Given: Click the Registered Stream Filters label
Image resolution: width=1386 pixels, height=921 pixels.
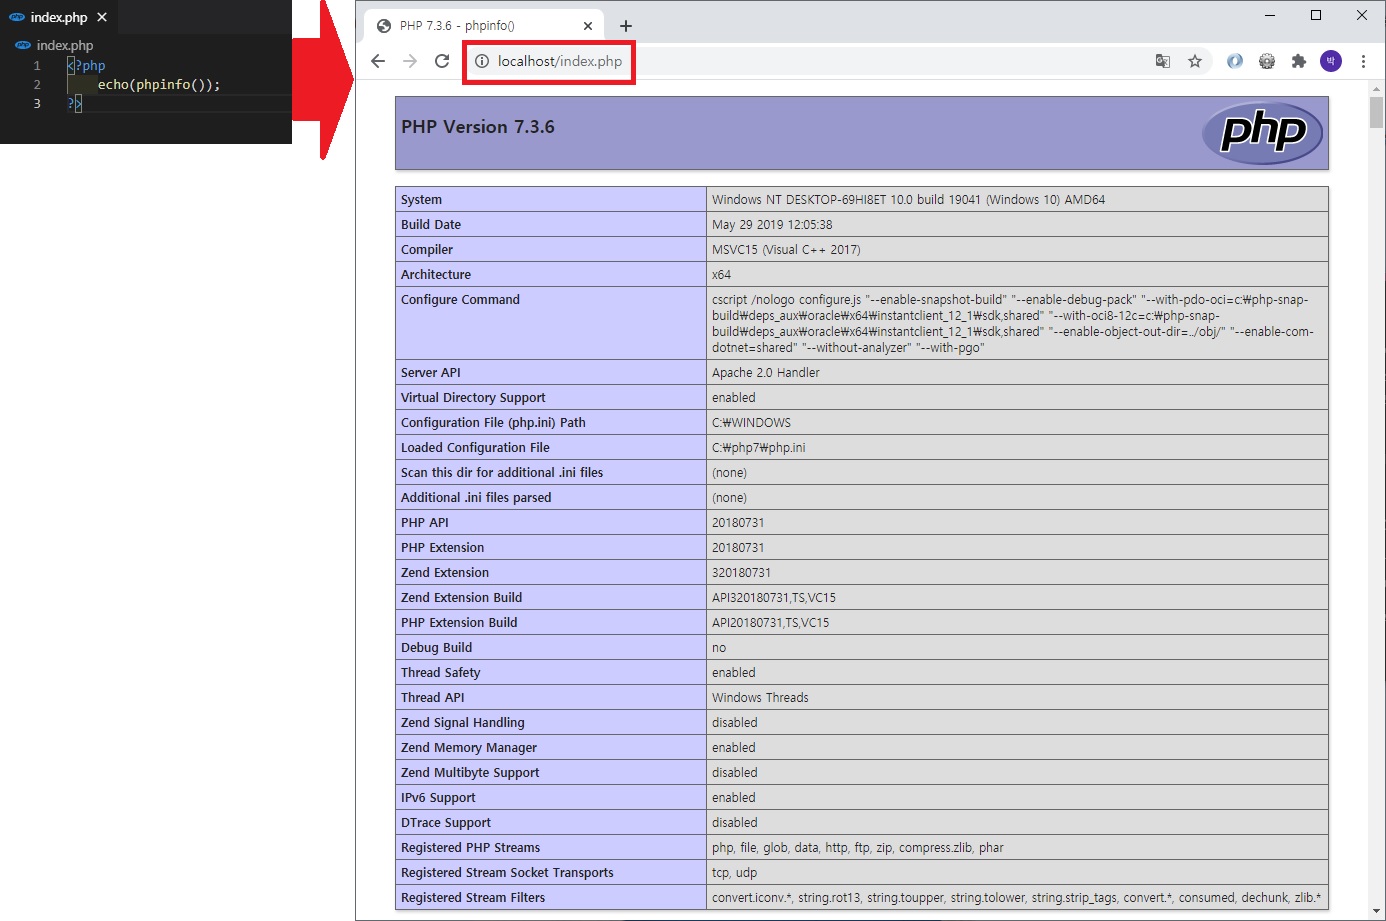Looking at the screenshot, I should [473, 898].
